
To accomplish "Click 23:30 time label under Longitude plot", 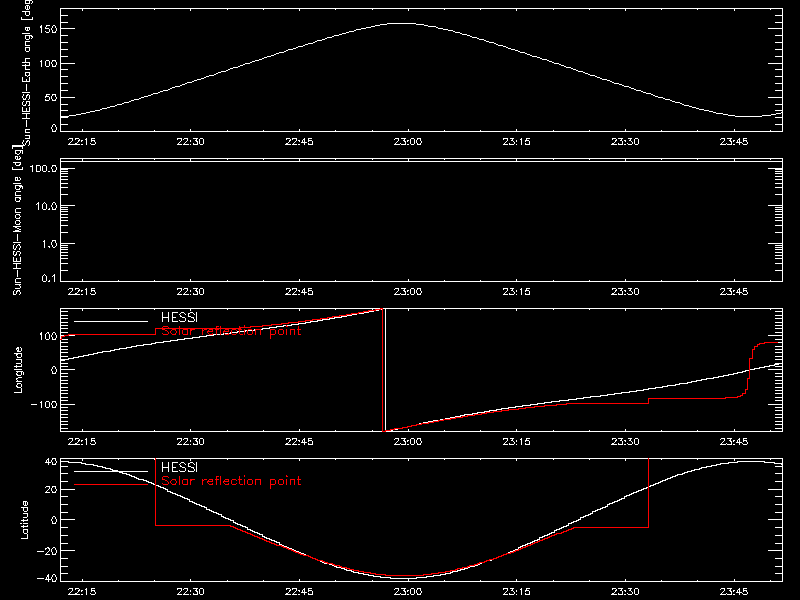I will (625, 441).
